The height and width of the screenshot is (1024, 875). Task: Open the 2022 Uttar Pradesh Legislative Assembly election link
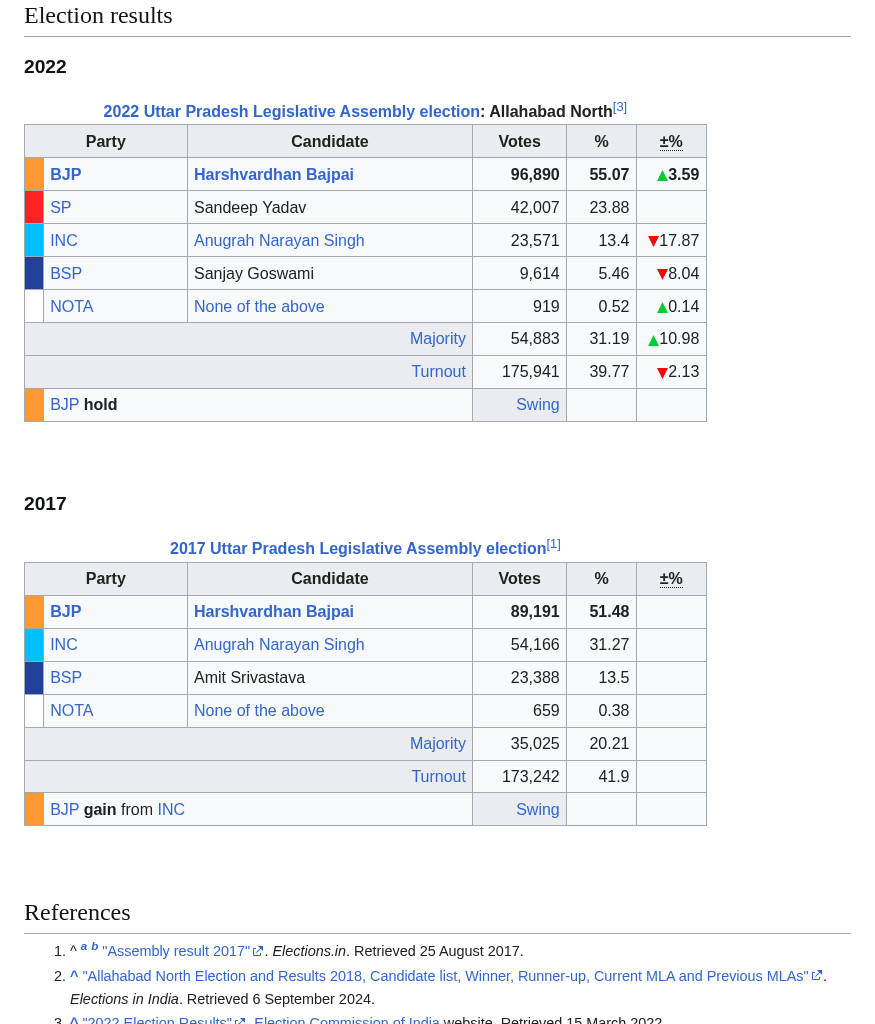291,112
